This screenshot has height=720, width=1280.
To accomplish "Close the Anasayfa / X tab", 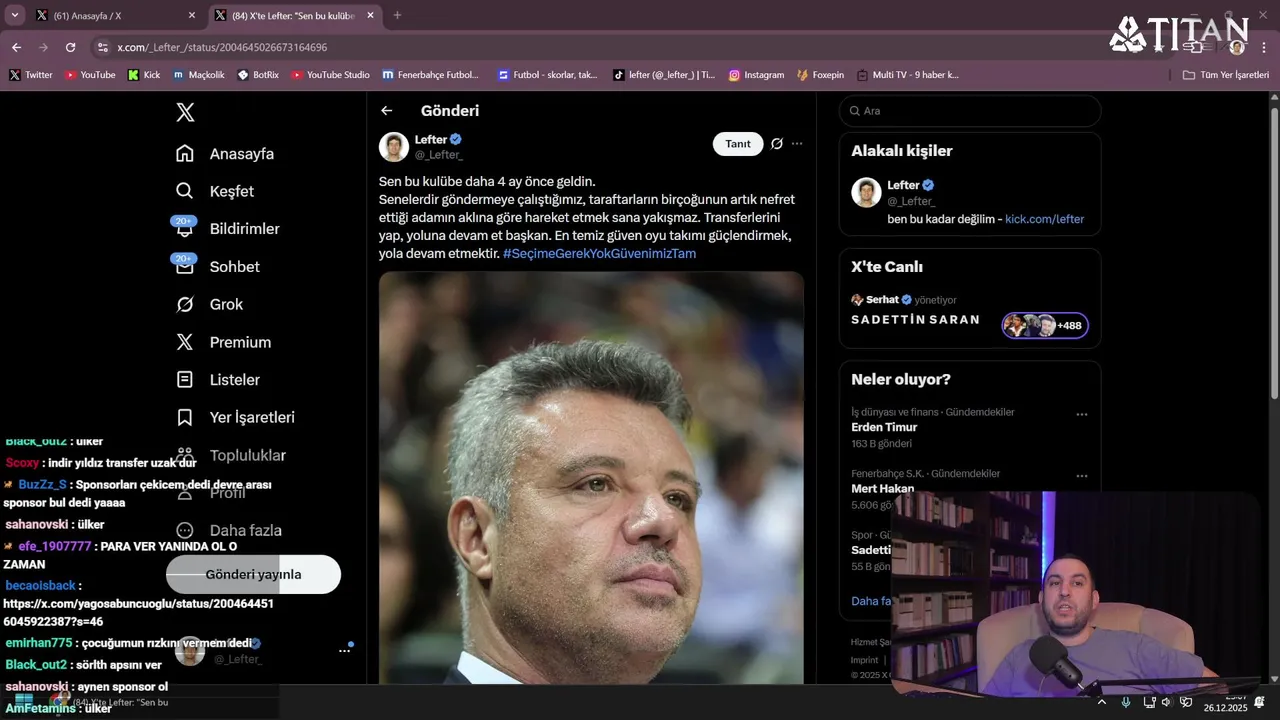I will (192, 16).
